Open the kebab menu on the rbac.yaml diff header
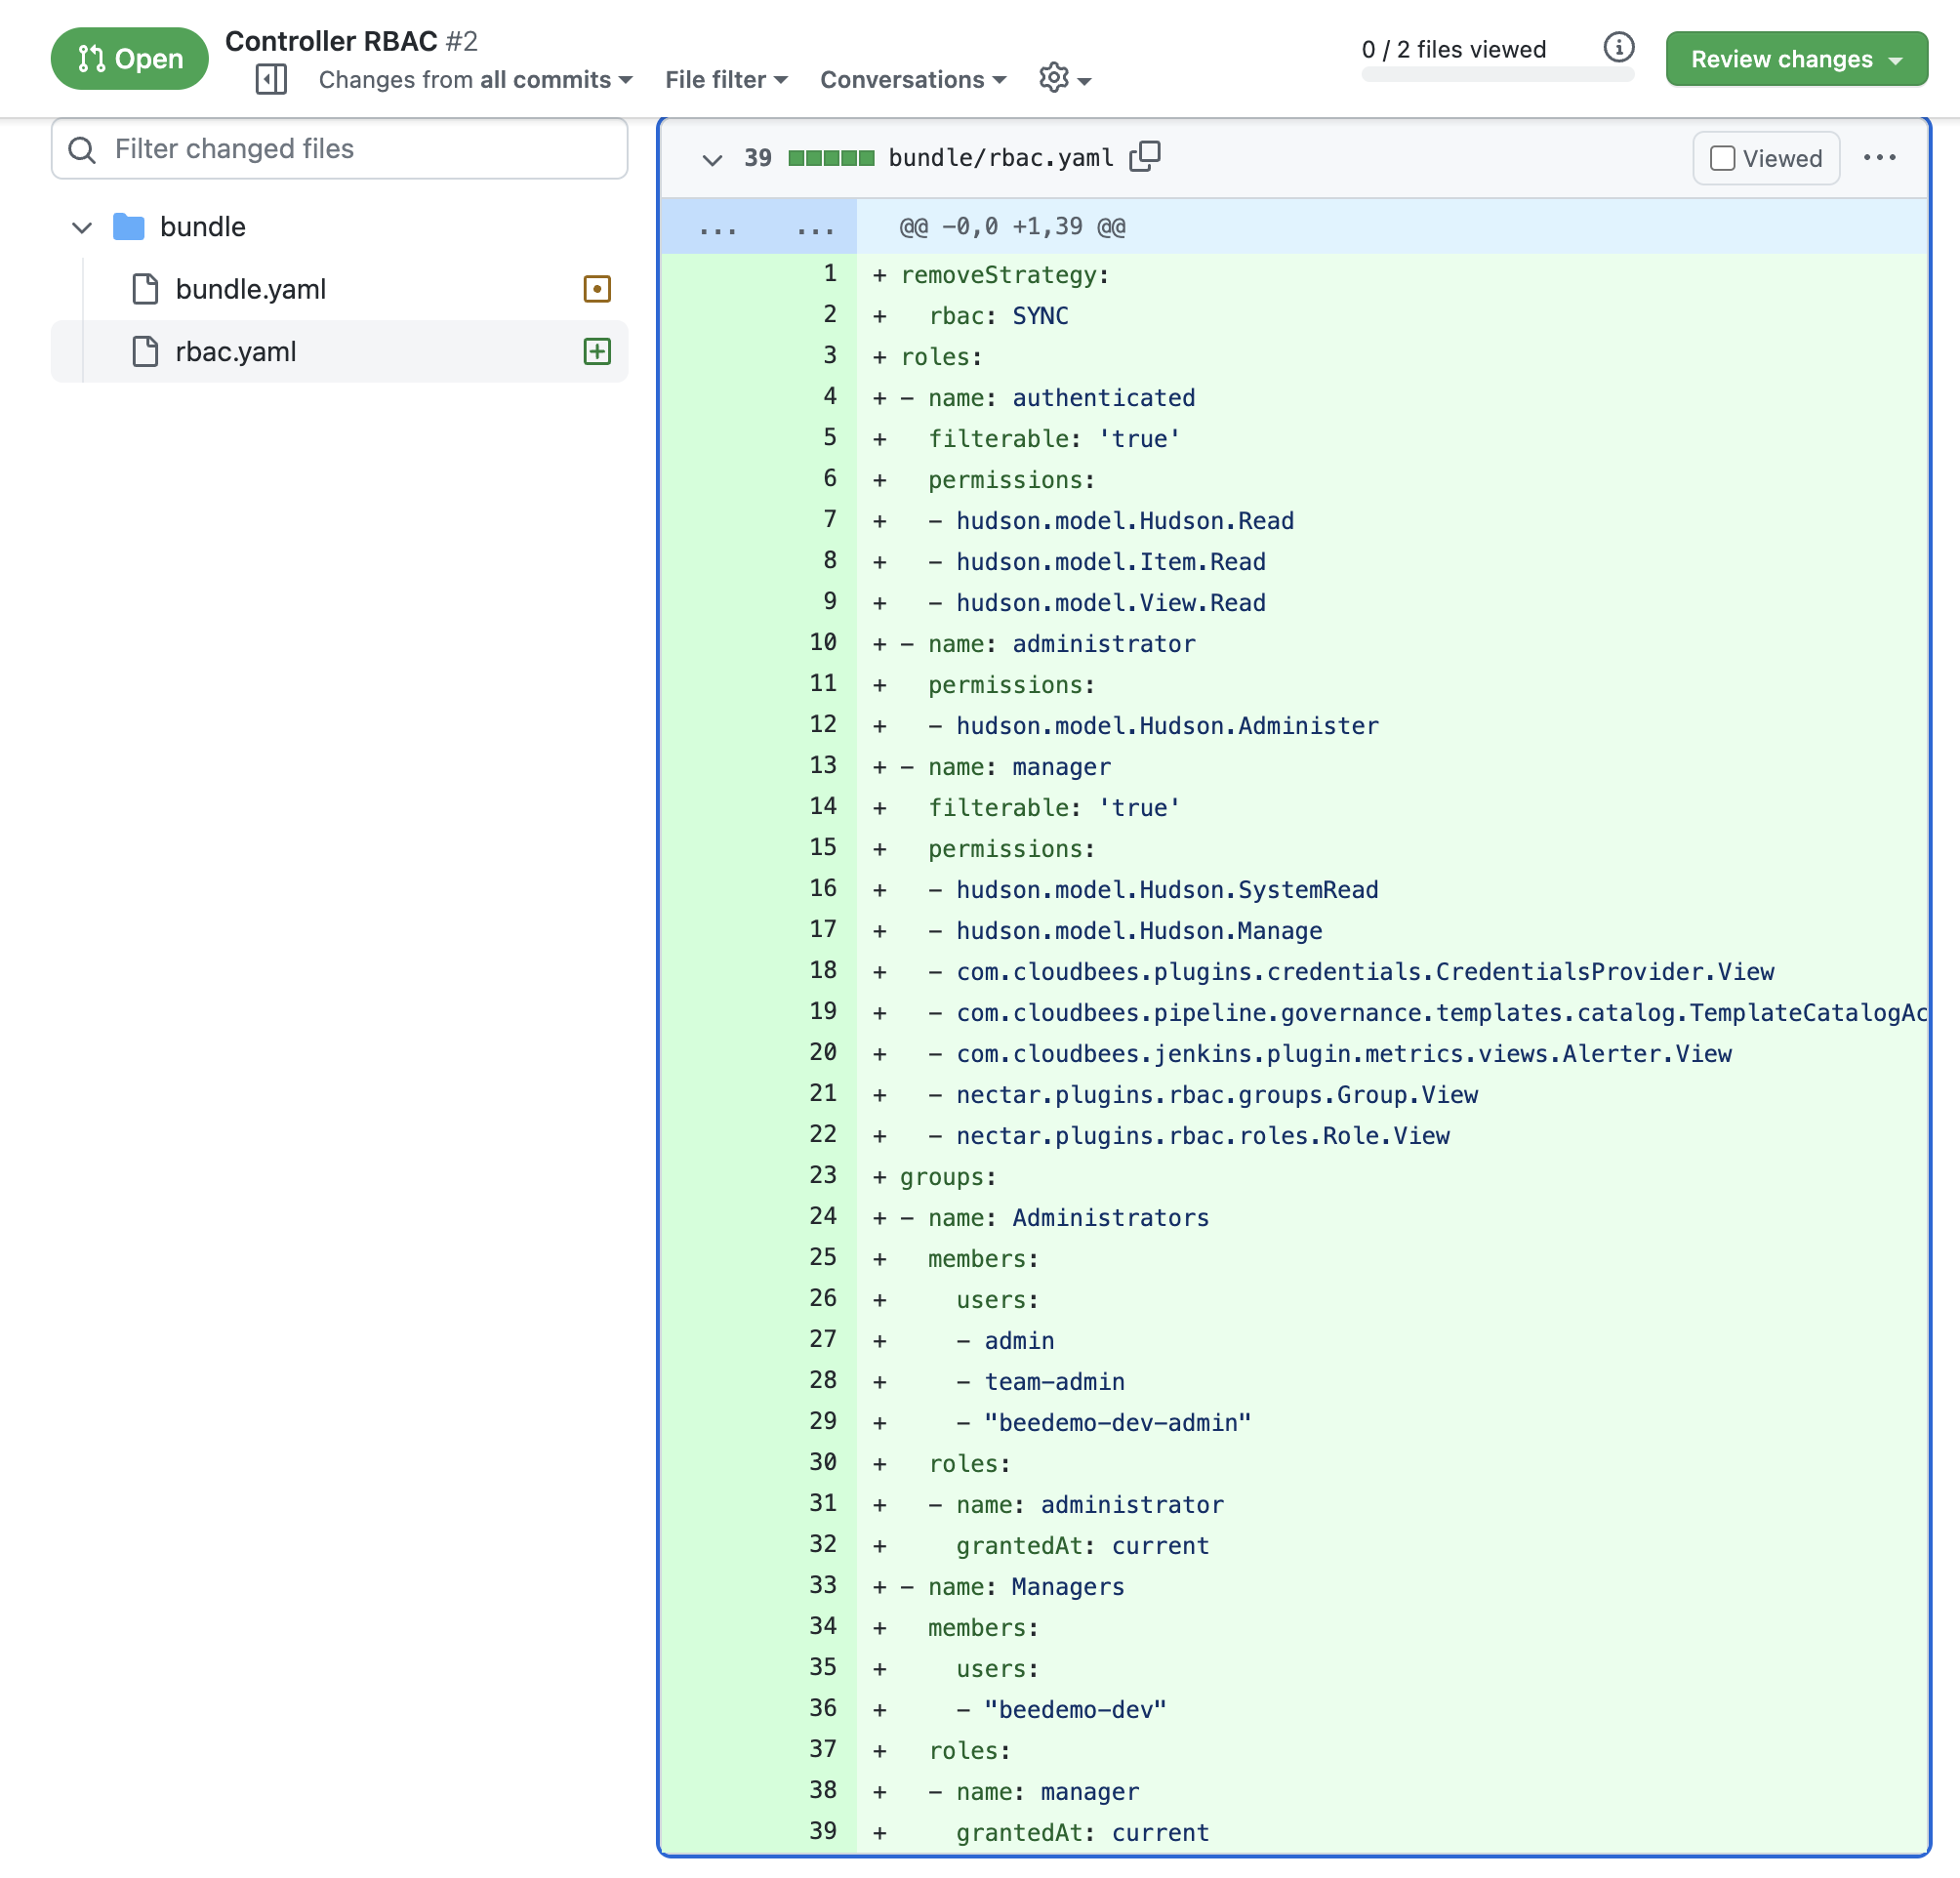 [1881, 157]
